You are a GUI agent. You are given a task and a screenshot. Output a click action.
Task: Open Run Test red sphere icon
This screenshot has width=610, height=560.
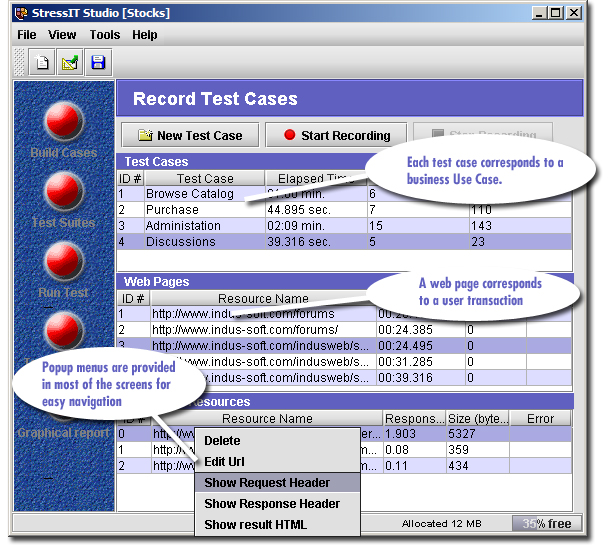(x=64, y=261)
